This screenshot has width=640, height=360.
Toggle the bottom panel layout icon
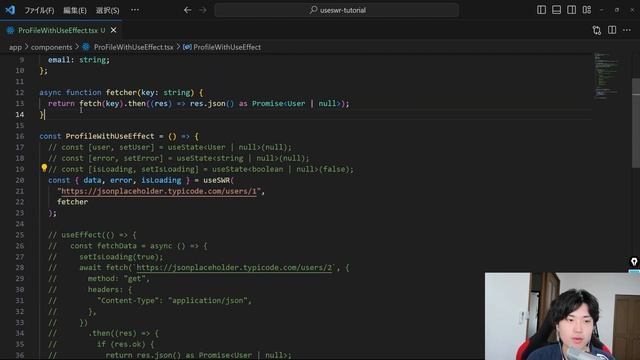point(556,10)
